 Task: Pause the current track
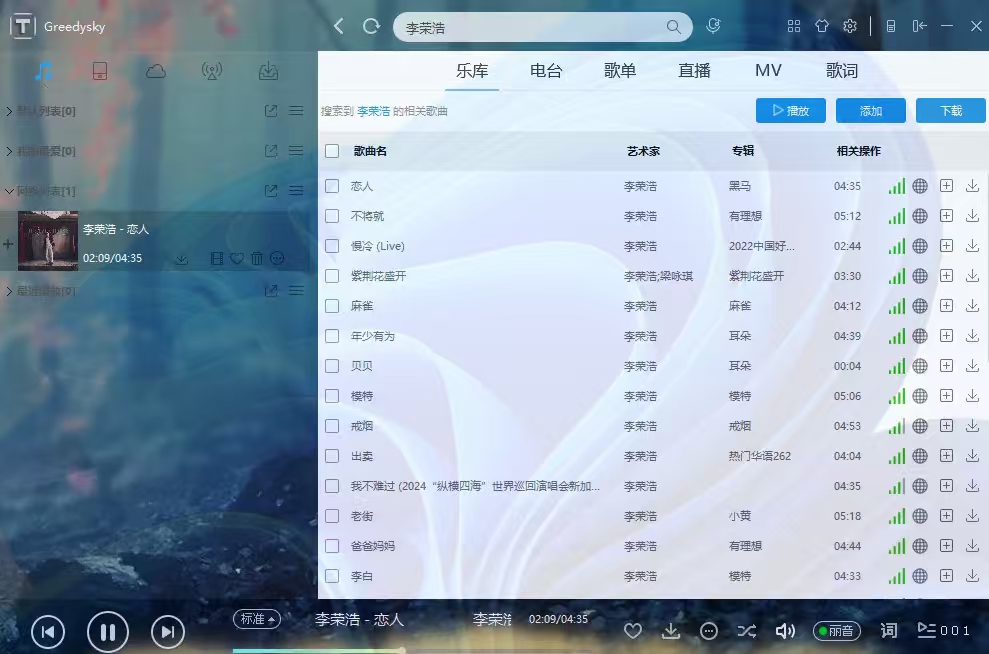108,631
